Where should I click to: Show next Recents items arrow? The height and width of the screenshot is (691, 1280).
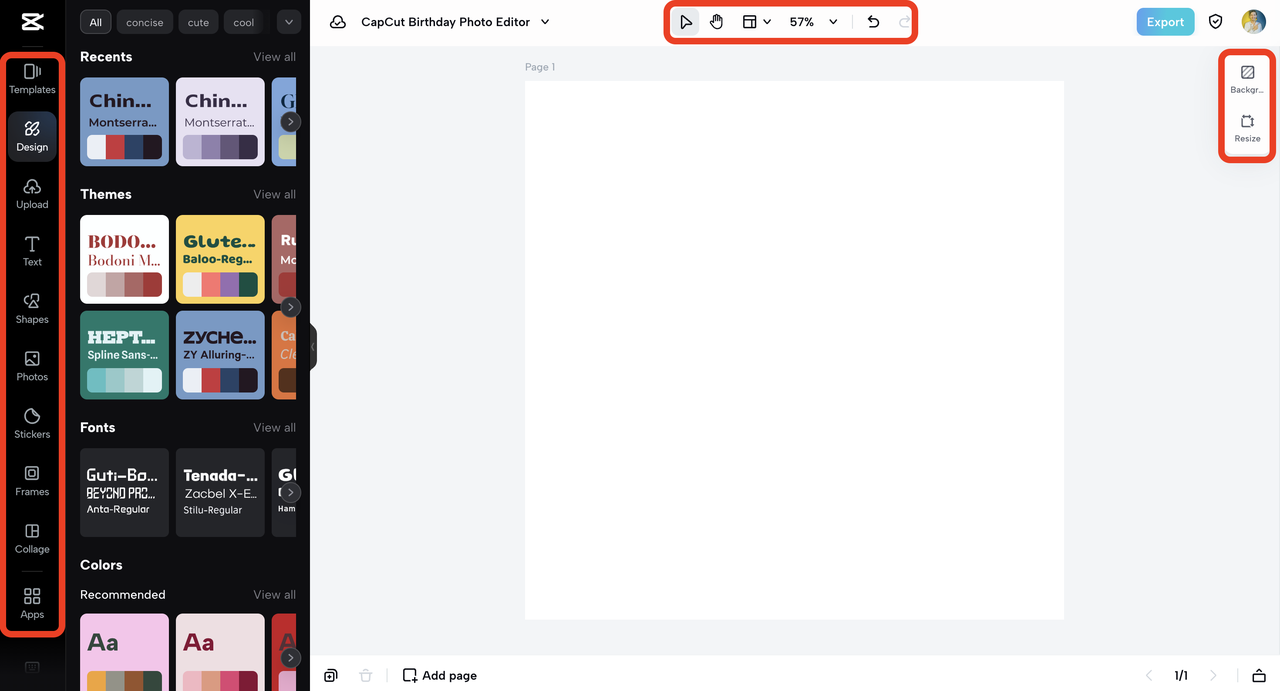point(290,122)
